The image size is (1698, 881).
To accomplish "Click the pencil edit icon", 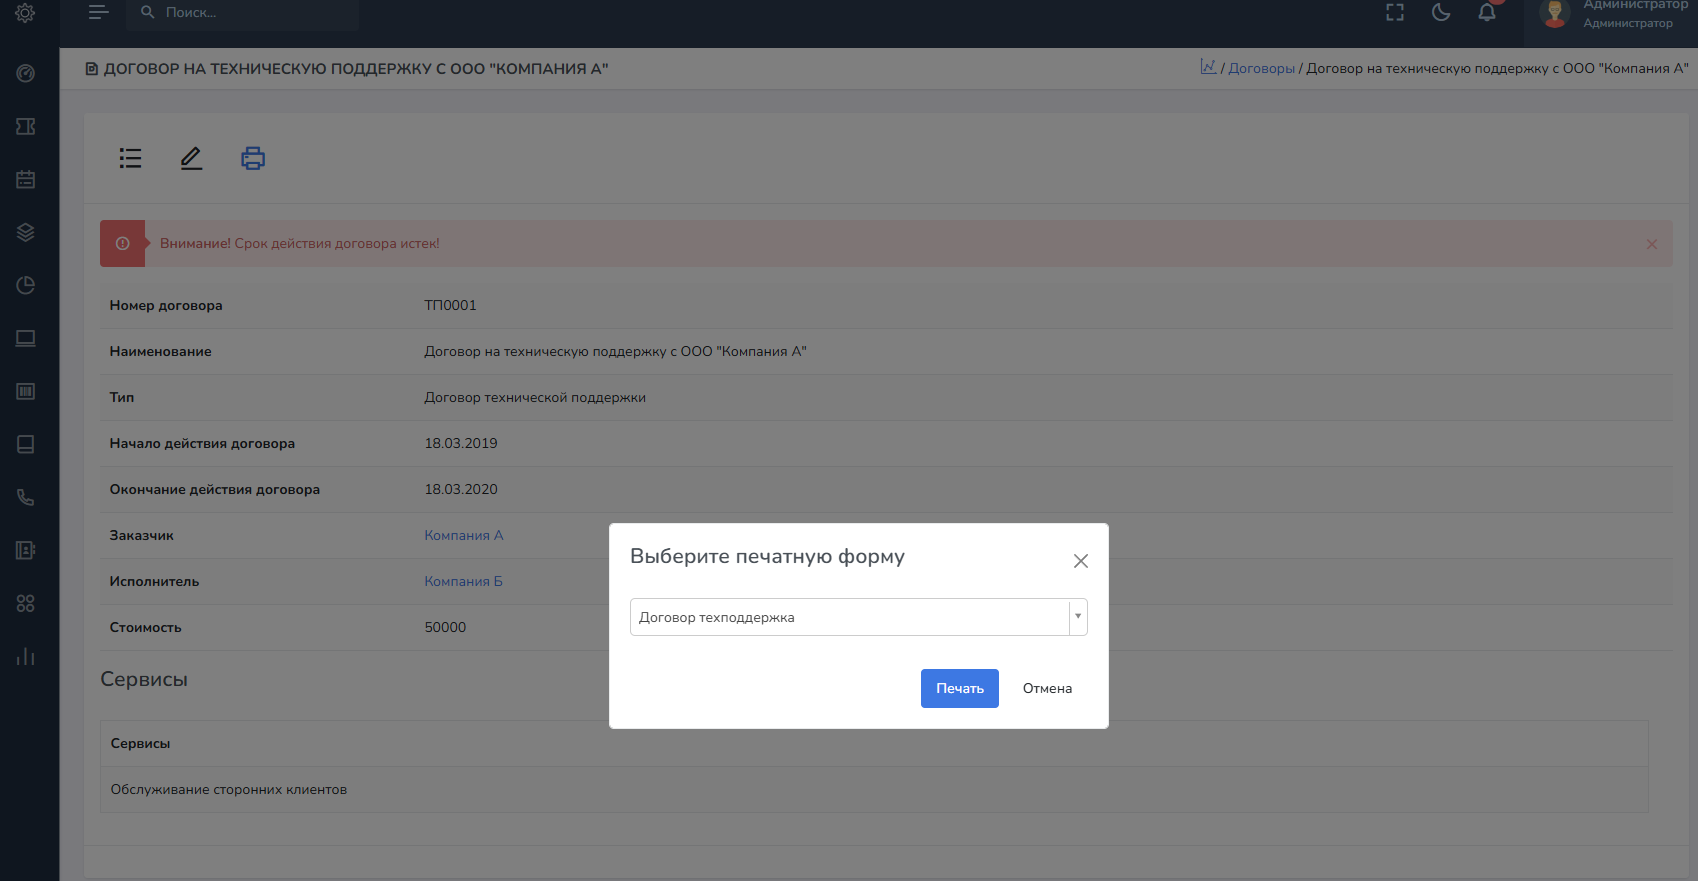I will point(191,158).
